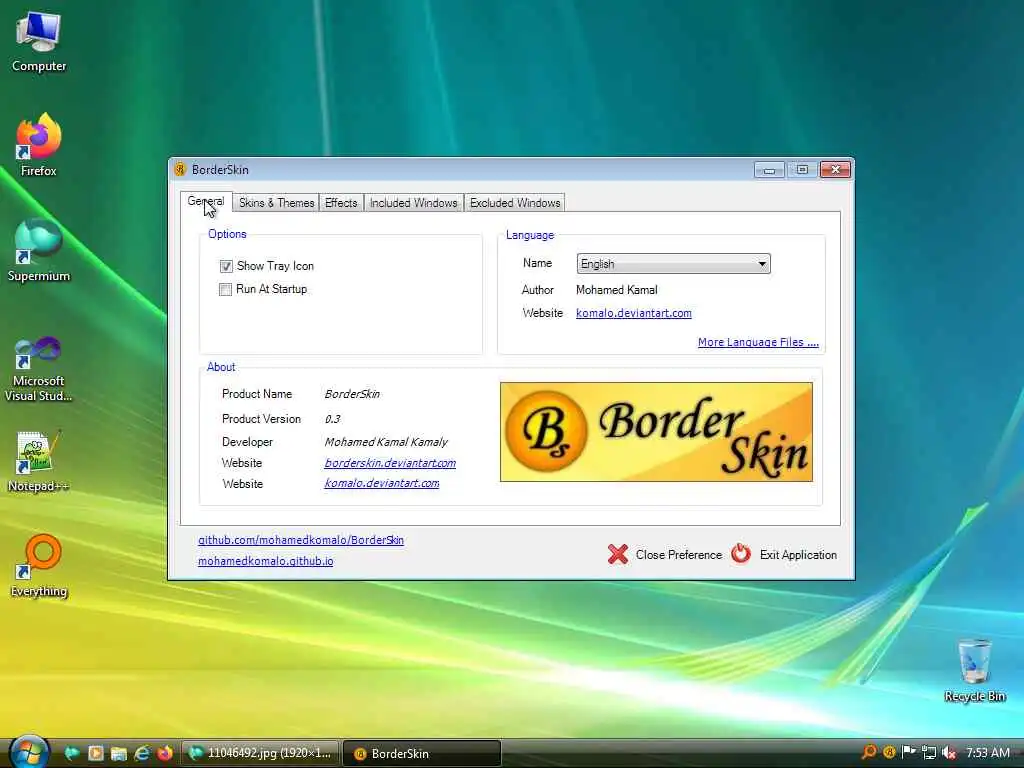Open Microsoft Visual Studio desktop shortcut
The width and height of the screenshot is (1024, 768).
tap(39, 369)
